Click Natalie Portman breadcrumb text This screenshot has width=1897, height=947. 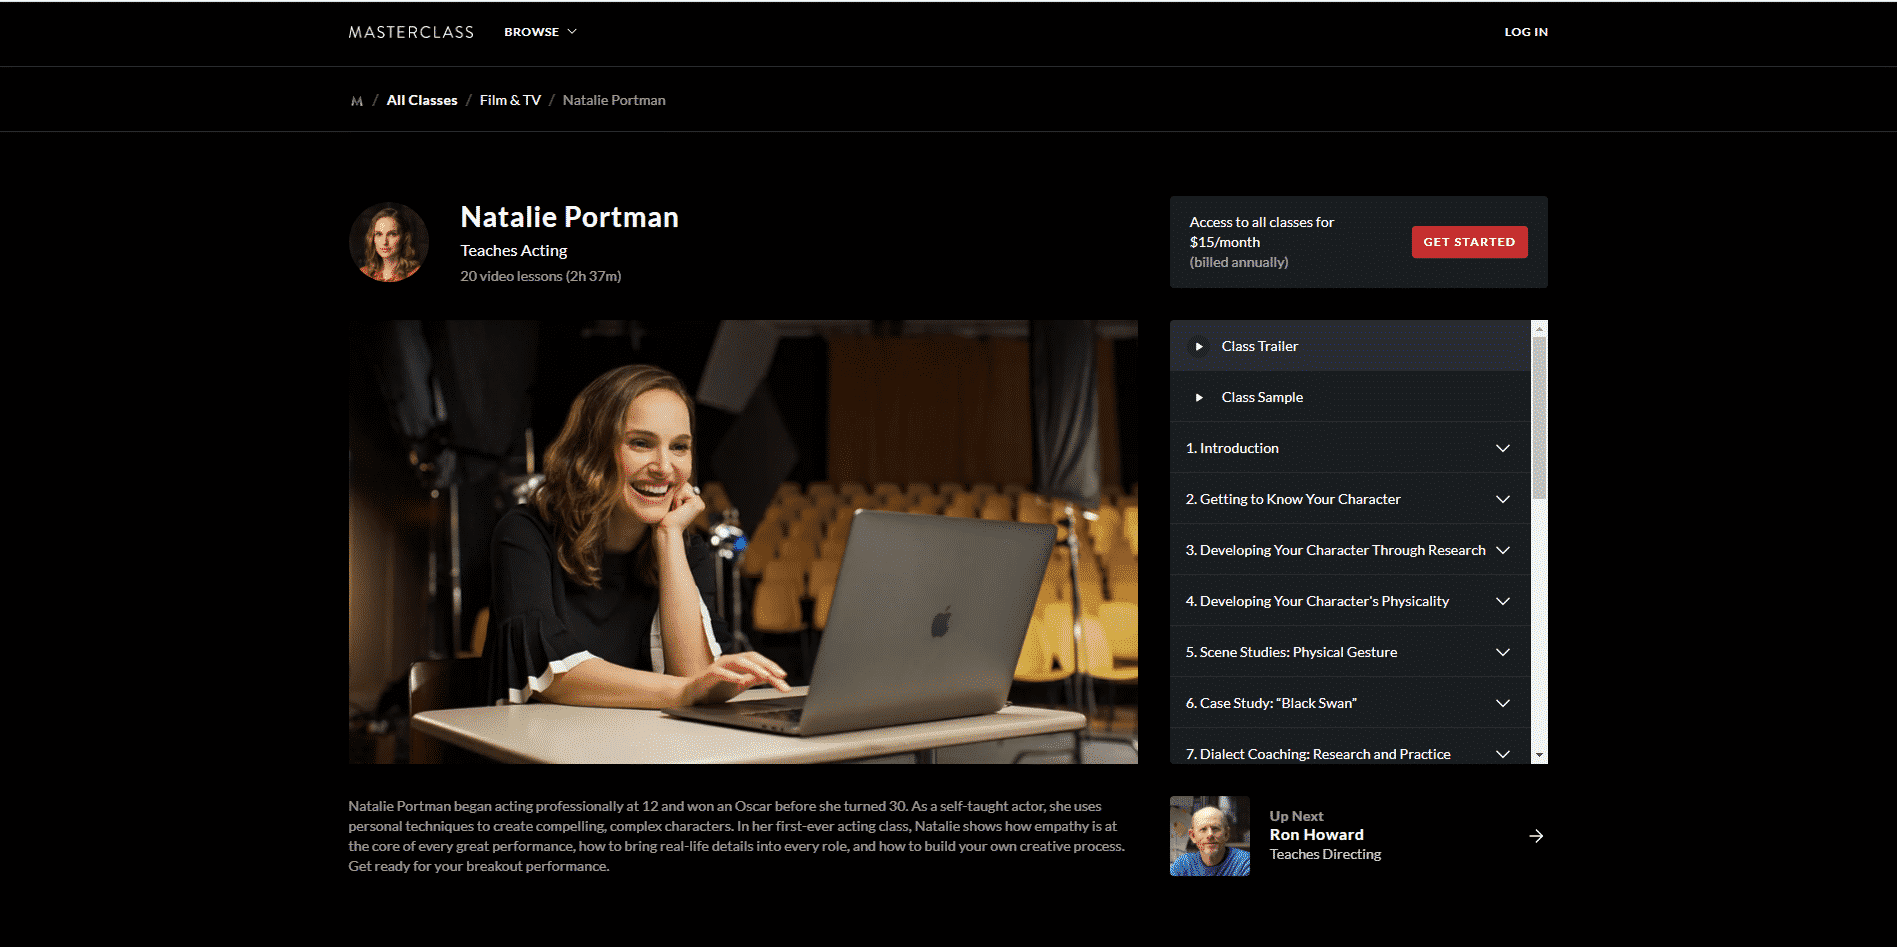pyautogui.click(x=614, y=100)
